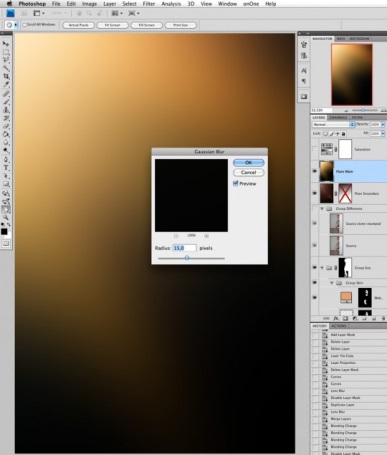Select the Lasso tool

6,60
